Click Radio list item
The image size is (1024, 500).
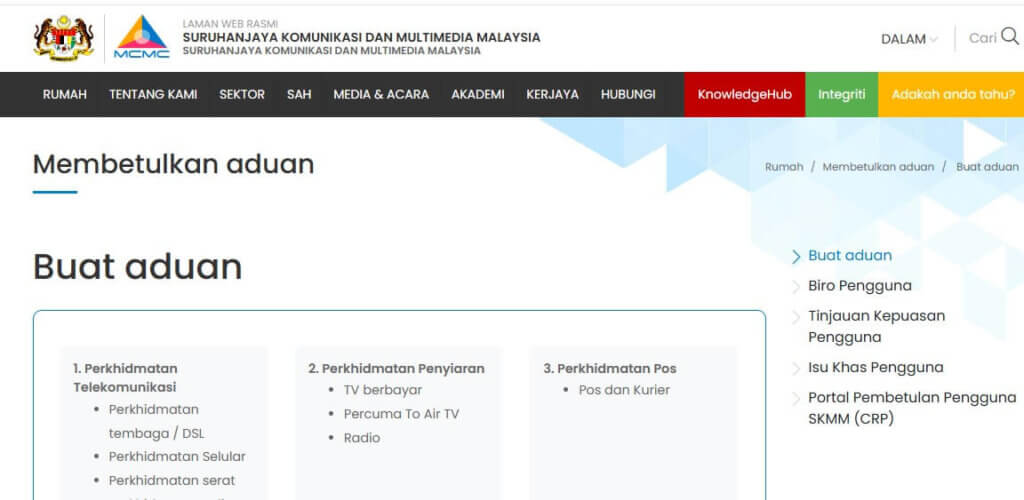point(362,437)
